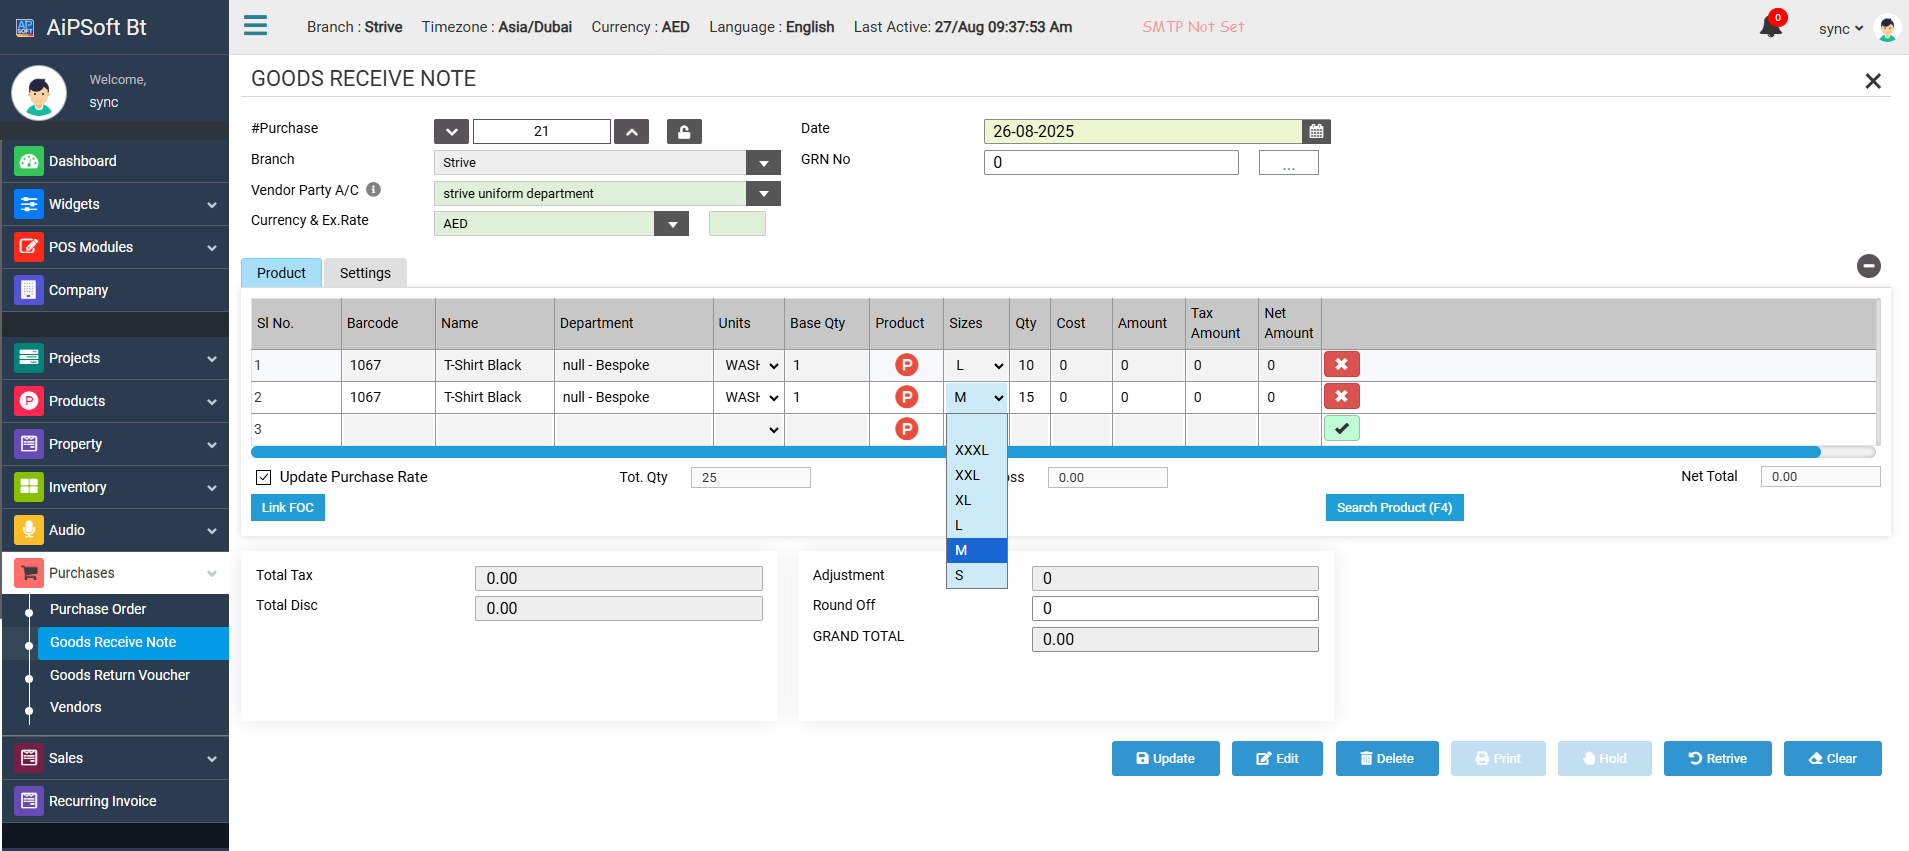Image resolution: width=1909 pixels, height=851 pixels.
Task: Expand the Vendor Party A/C dropdown
Action: (763, 194)
